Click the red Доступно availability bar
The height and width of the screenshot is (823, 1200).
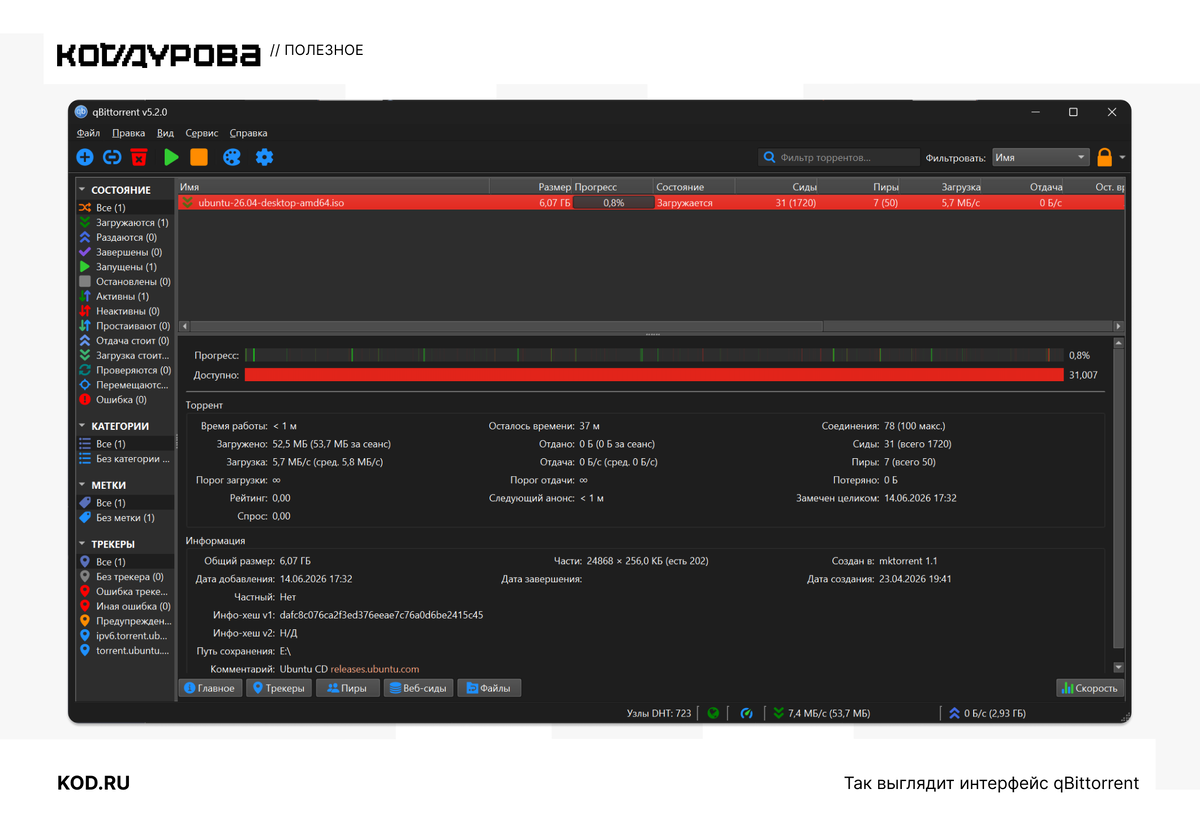click(654, 375)
